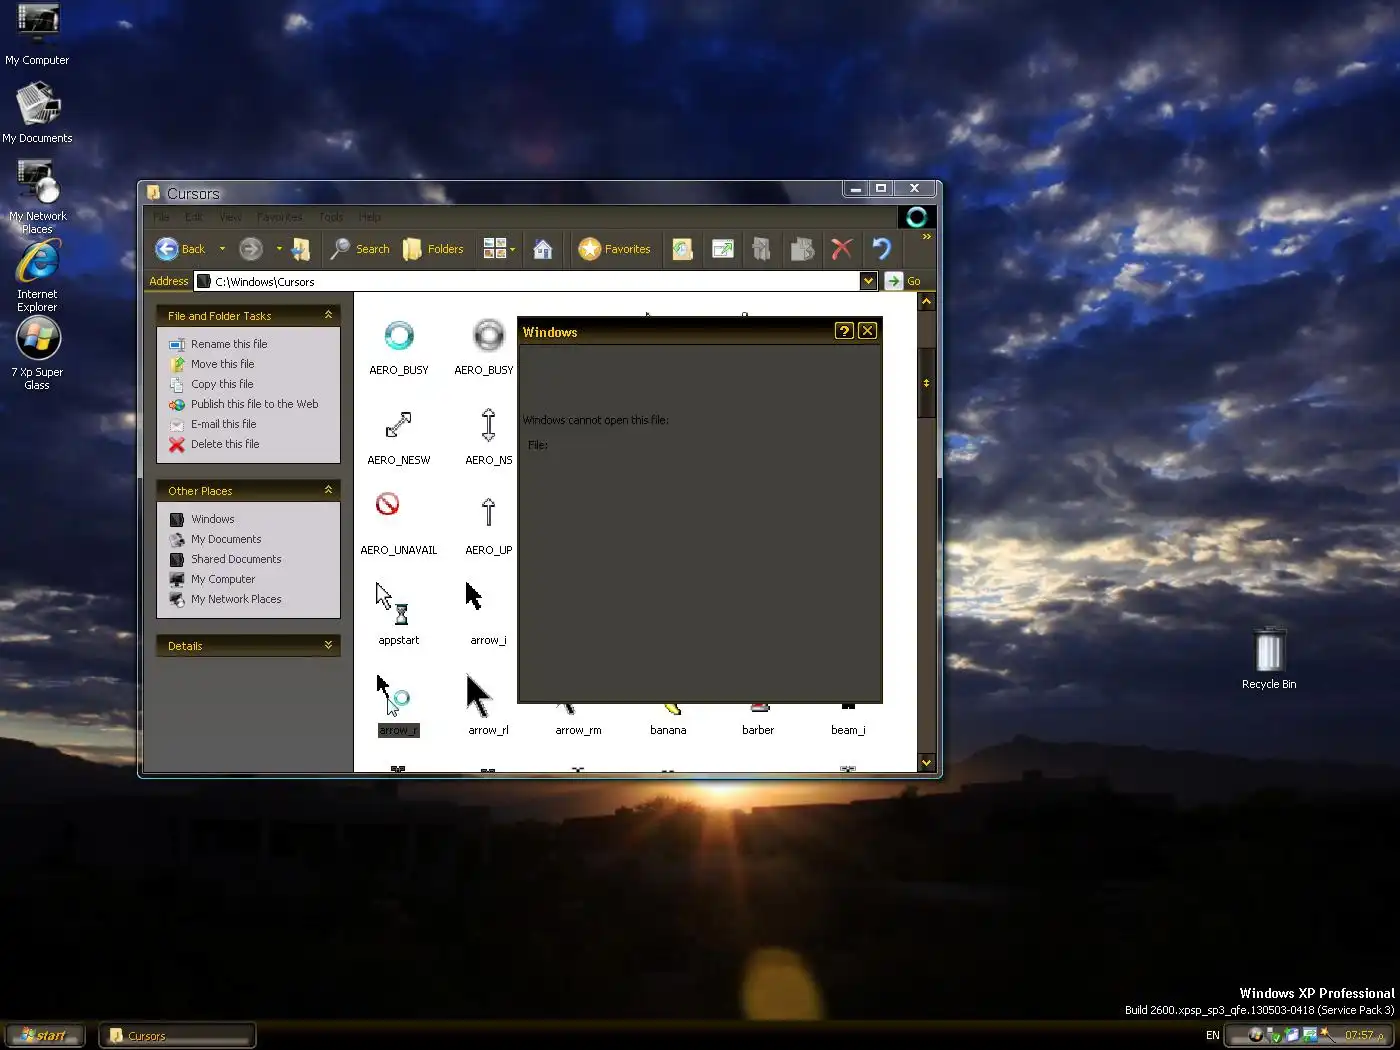Viewport: 1400px width, 1050px height.
Task: Open the File menu
Action: coord(161,217)
